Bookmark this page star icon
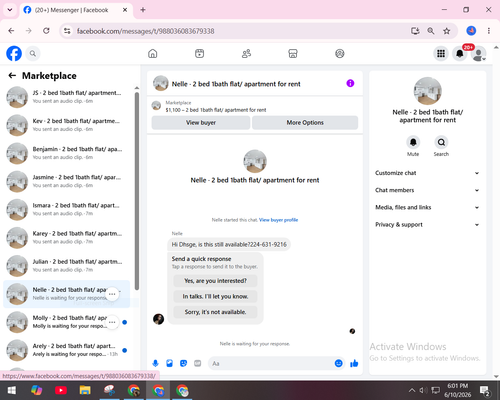Screen dimensions: 500x400 [x=447, y=31]
